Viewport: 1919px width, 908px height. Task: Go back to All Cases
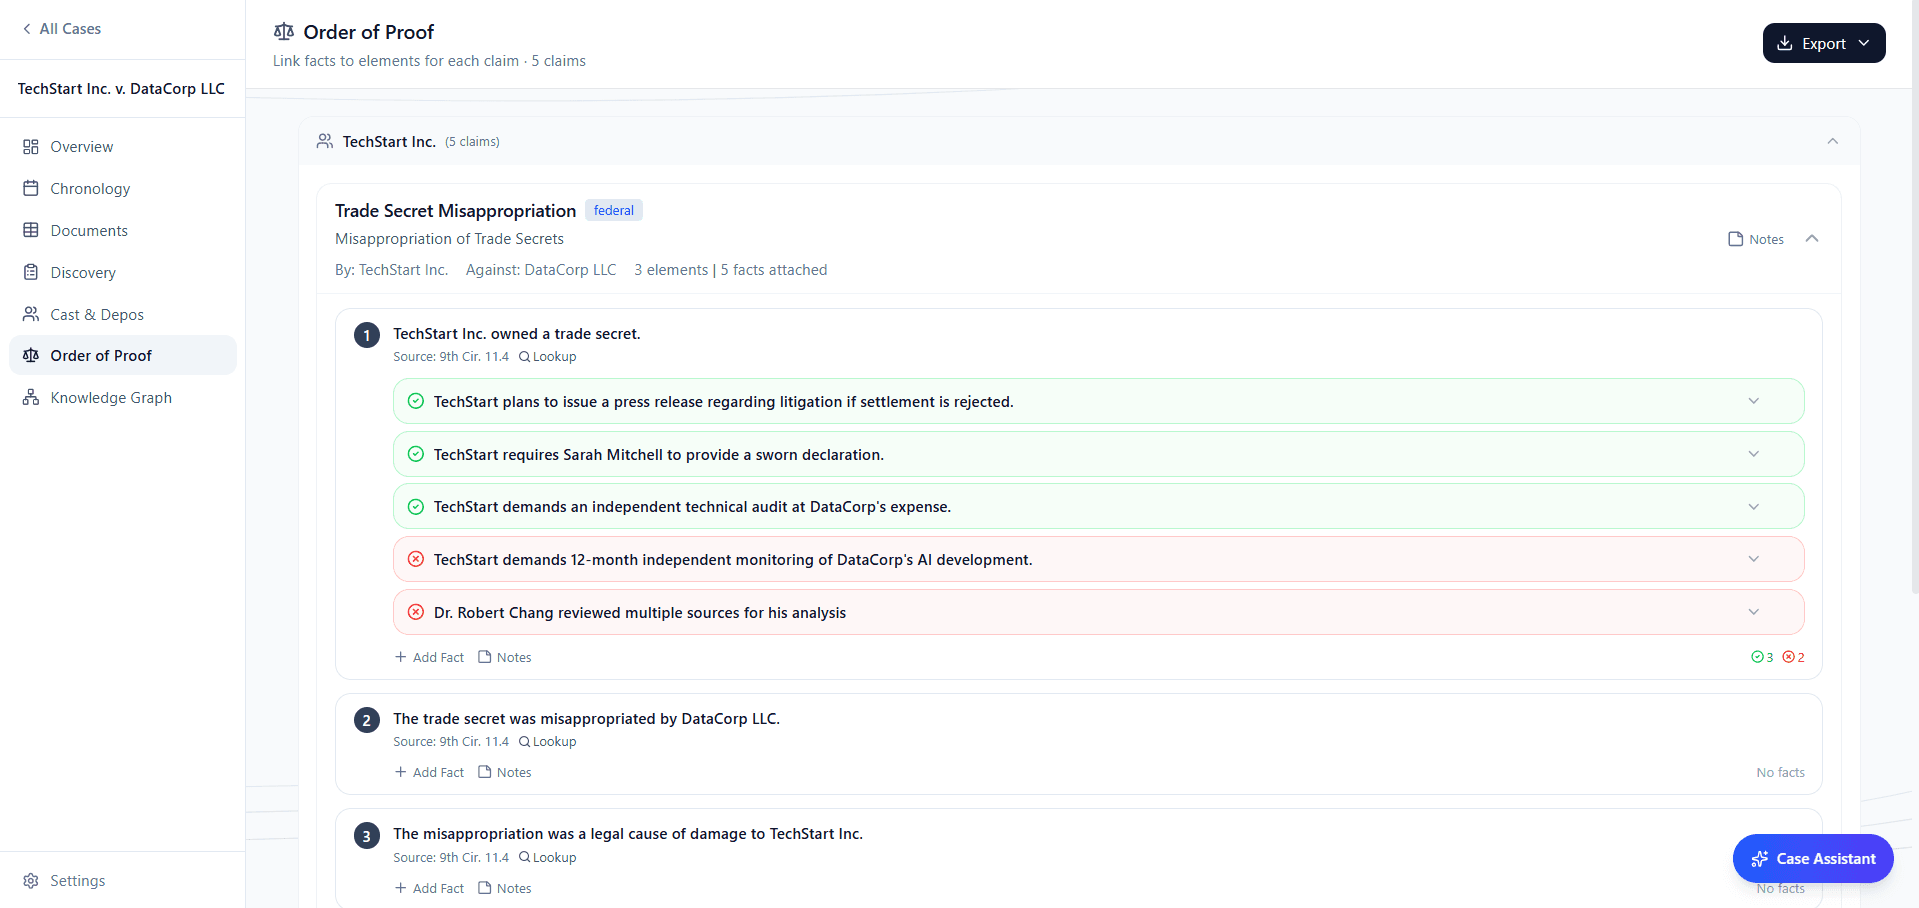(x=62, y=29)
